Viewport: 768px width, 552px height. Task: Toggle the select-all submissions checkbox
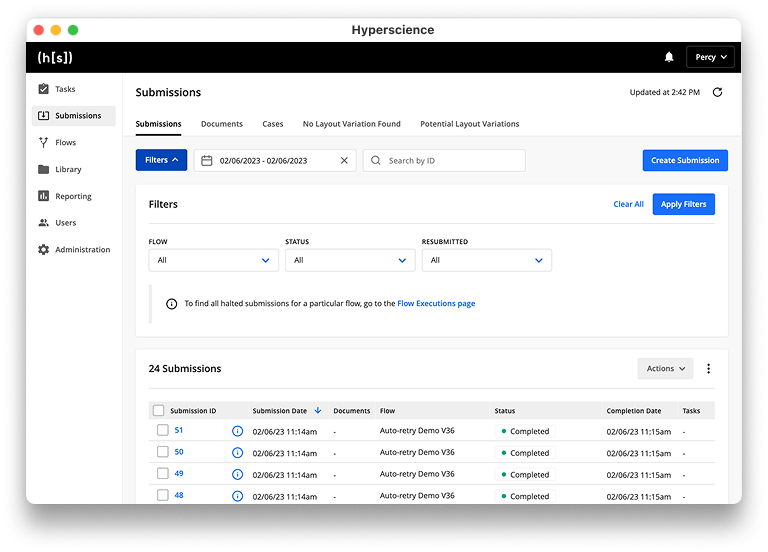[158, 410]
